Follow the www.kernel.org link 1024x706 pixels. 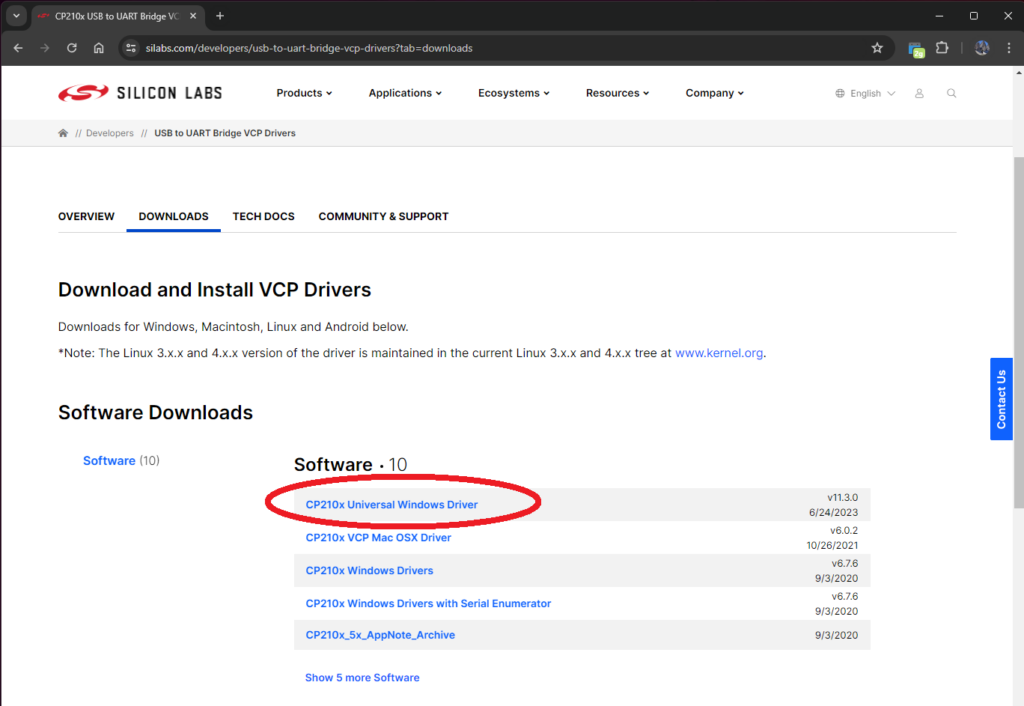pyautogui.click(x=719, y=353)
